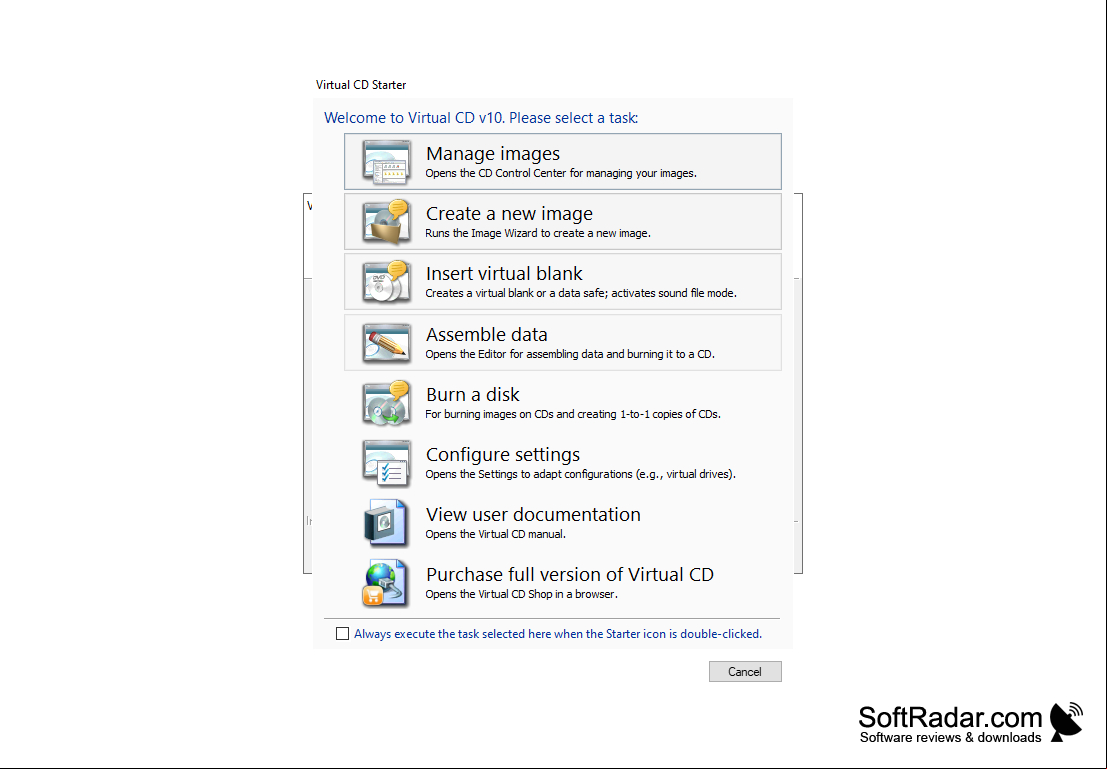The image size is (1107, 769).
Task: Click 'Opens the Settings to adapt configurations' text
Action: tap(580, 474)
